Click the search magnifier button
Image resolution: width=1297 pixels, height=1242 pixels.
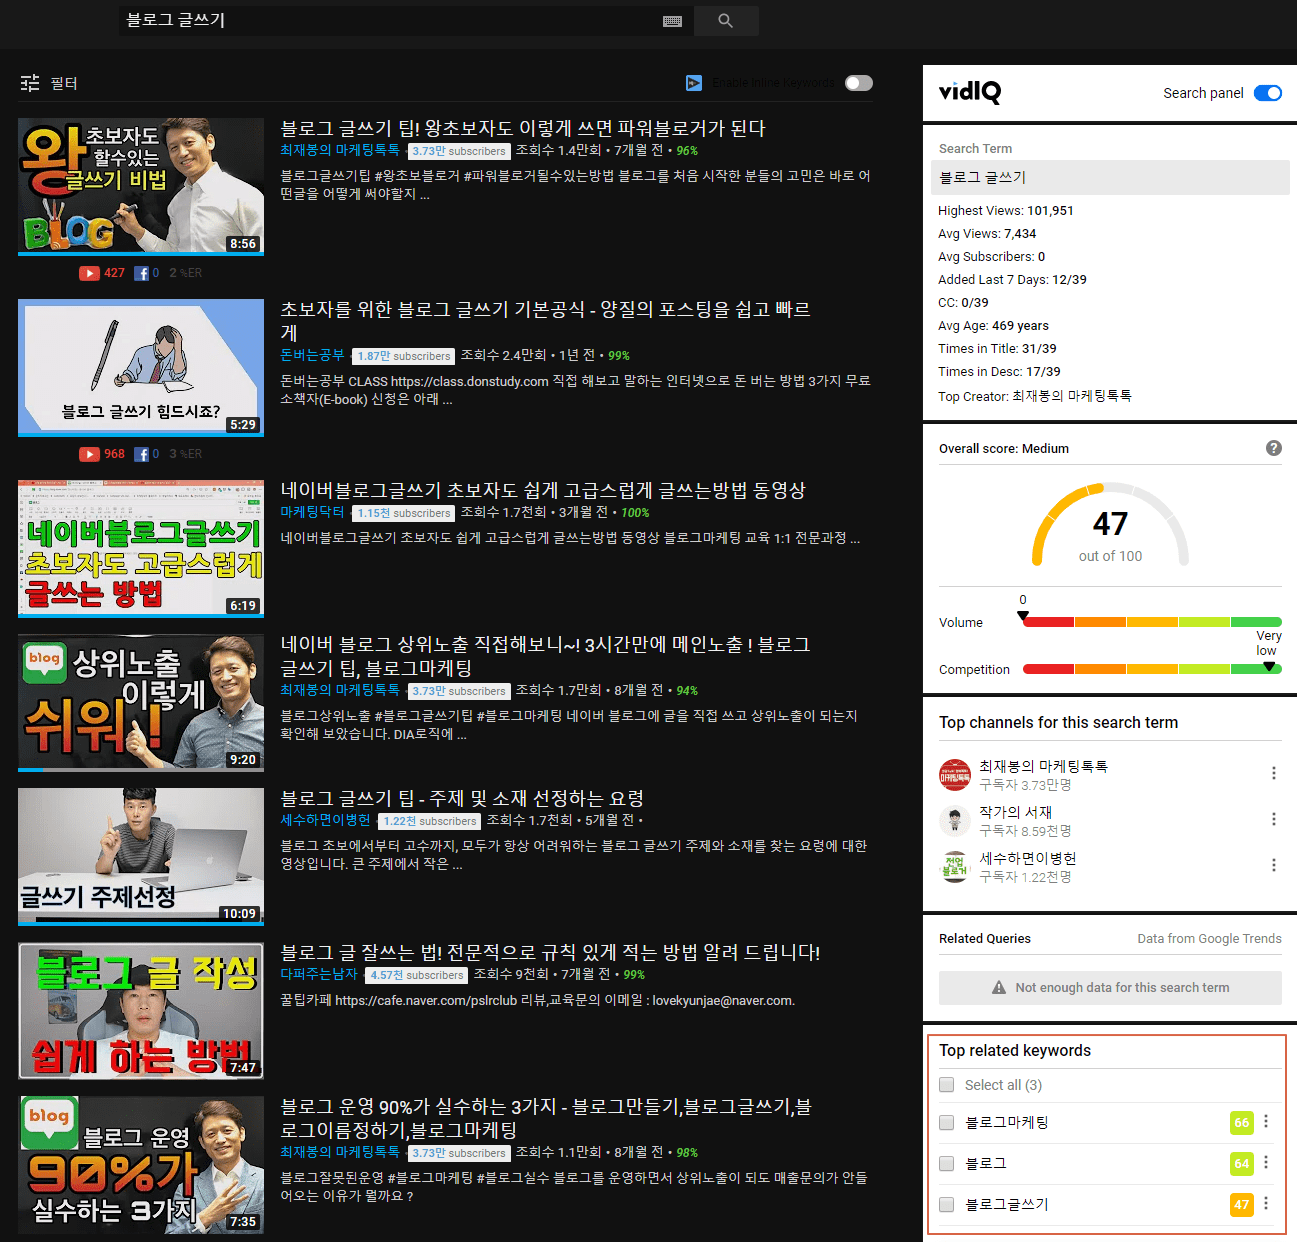(x=725, y=21)
